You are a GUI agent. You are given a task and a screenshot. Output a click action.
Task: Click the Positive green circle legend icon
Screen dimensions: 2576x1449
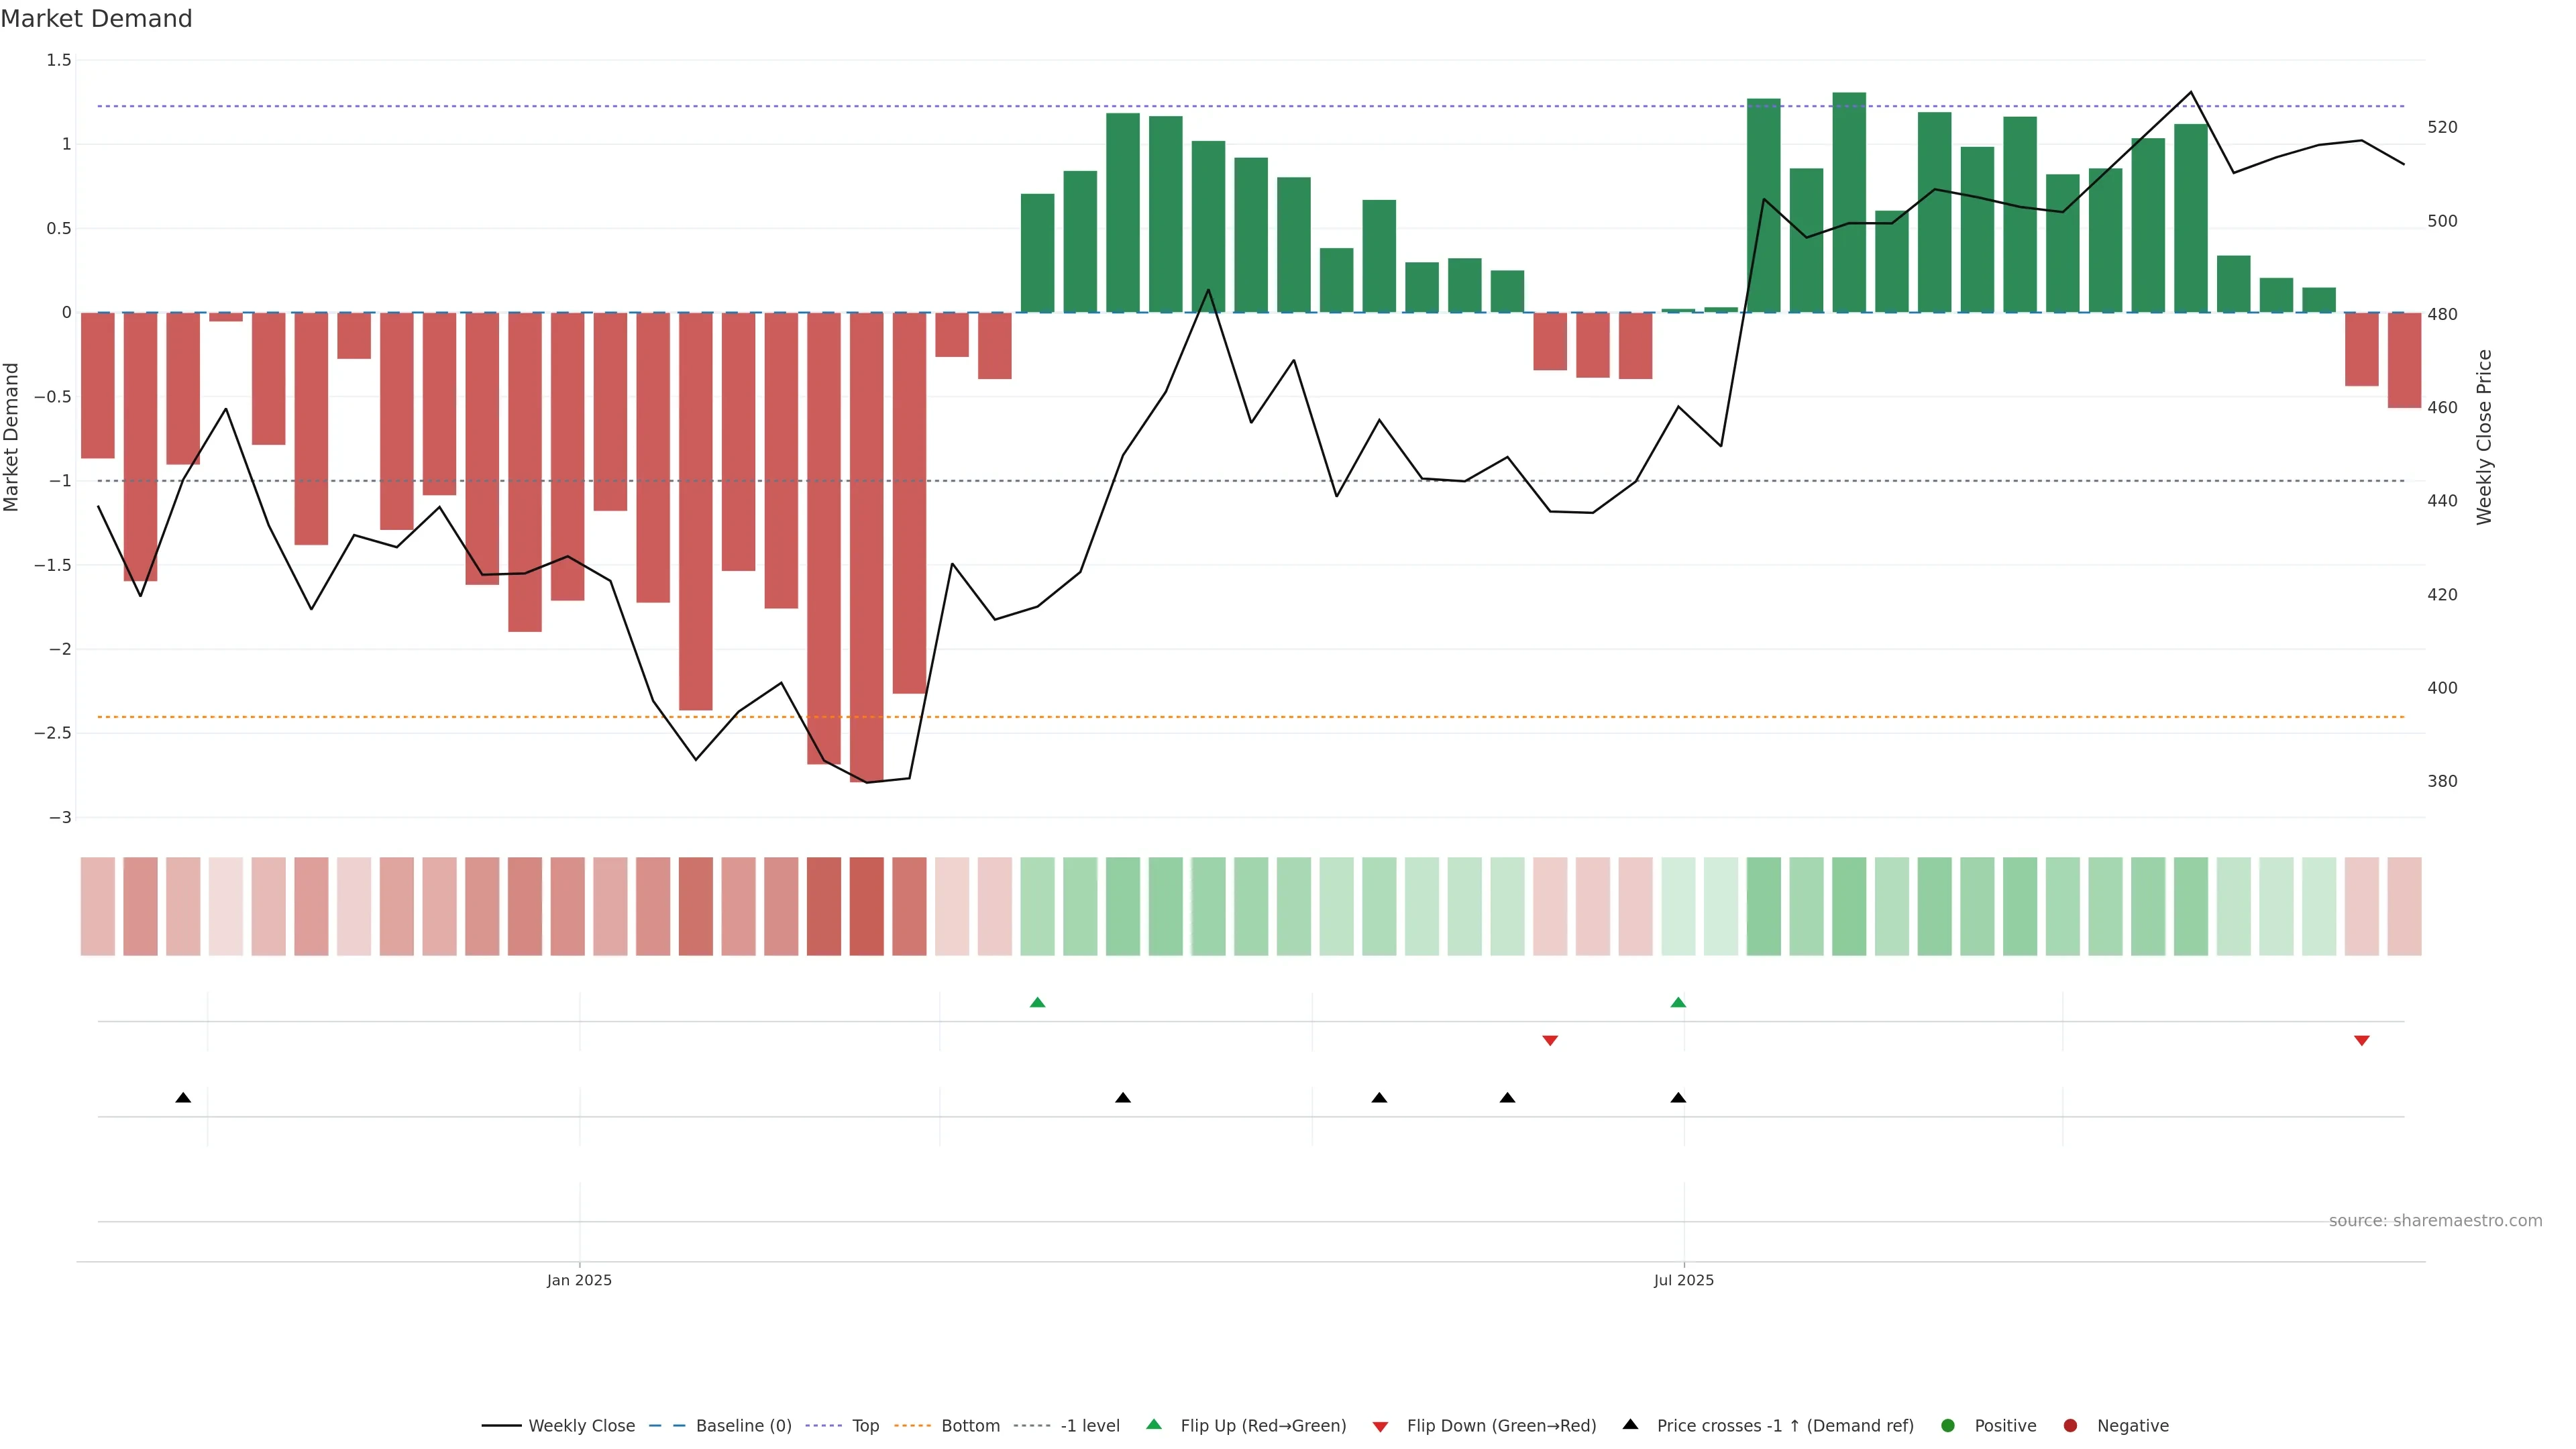click(x=1947, y=1426)
